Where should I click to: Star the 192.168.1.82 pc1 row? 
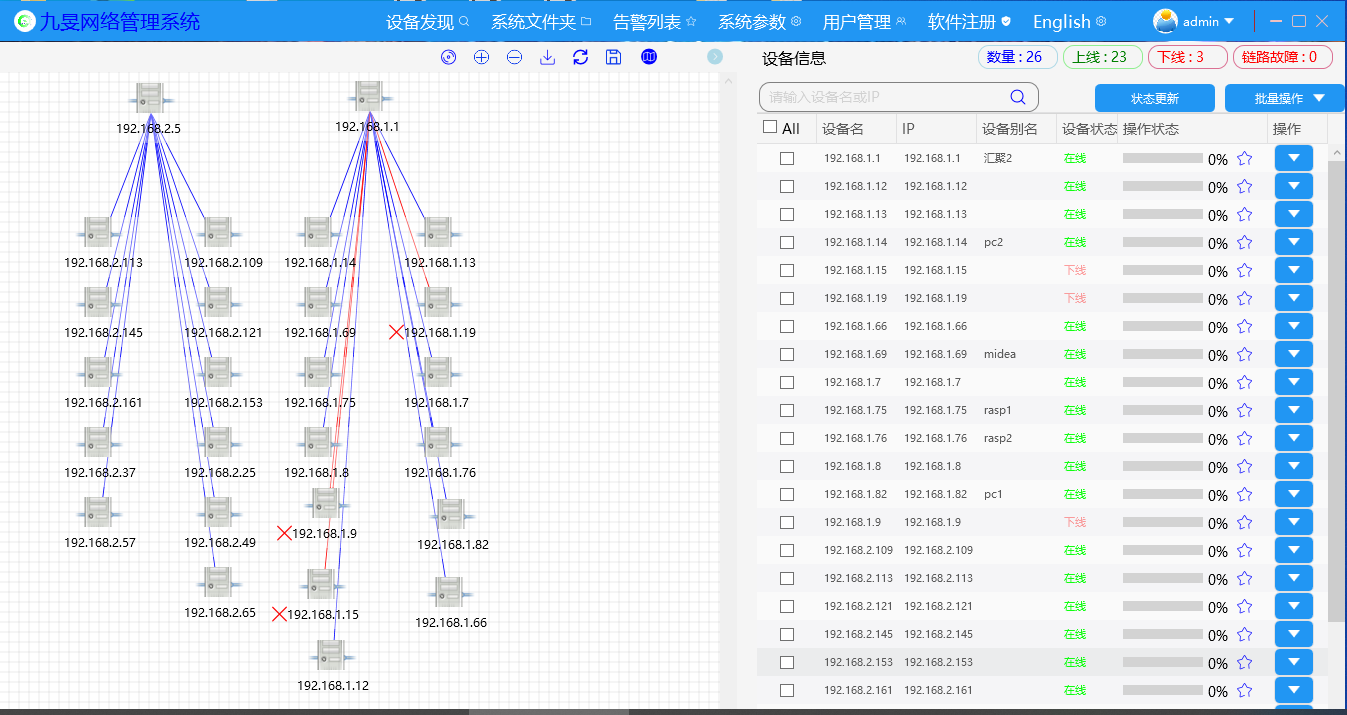tap(1245, 494)
